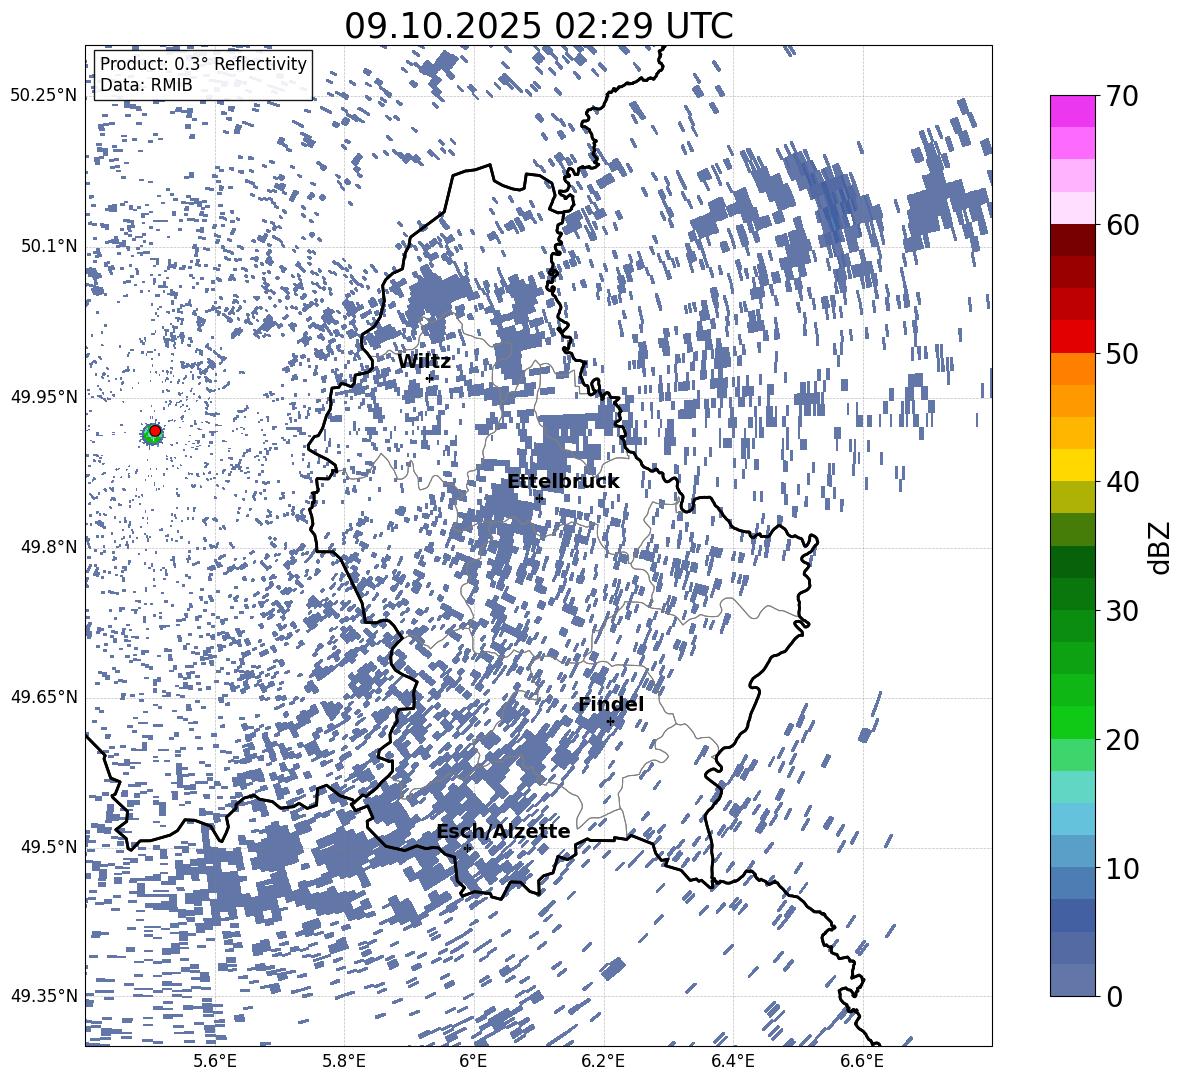Click the title '09.10.2025 02:29 UTC'
Viewport: 1184px width, 1081px height.
538,26
